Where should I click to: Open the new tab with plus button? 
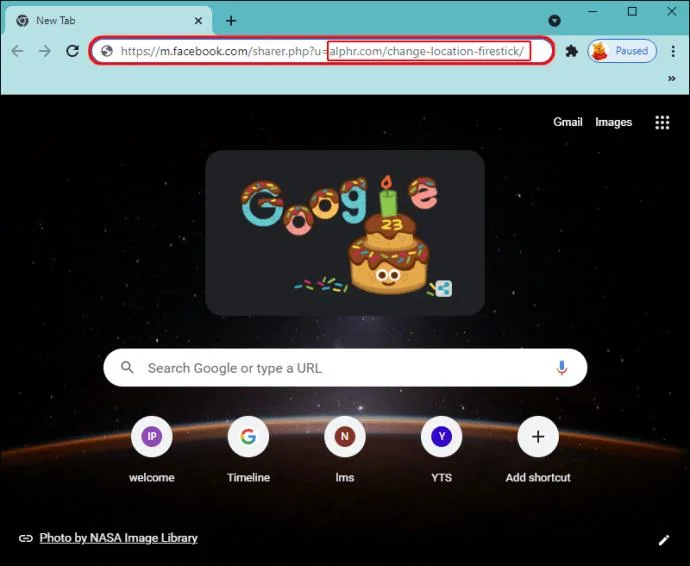click(231, 21)
